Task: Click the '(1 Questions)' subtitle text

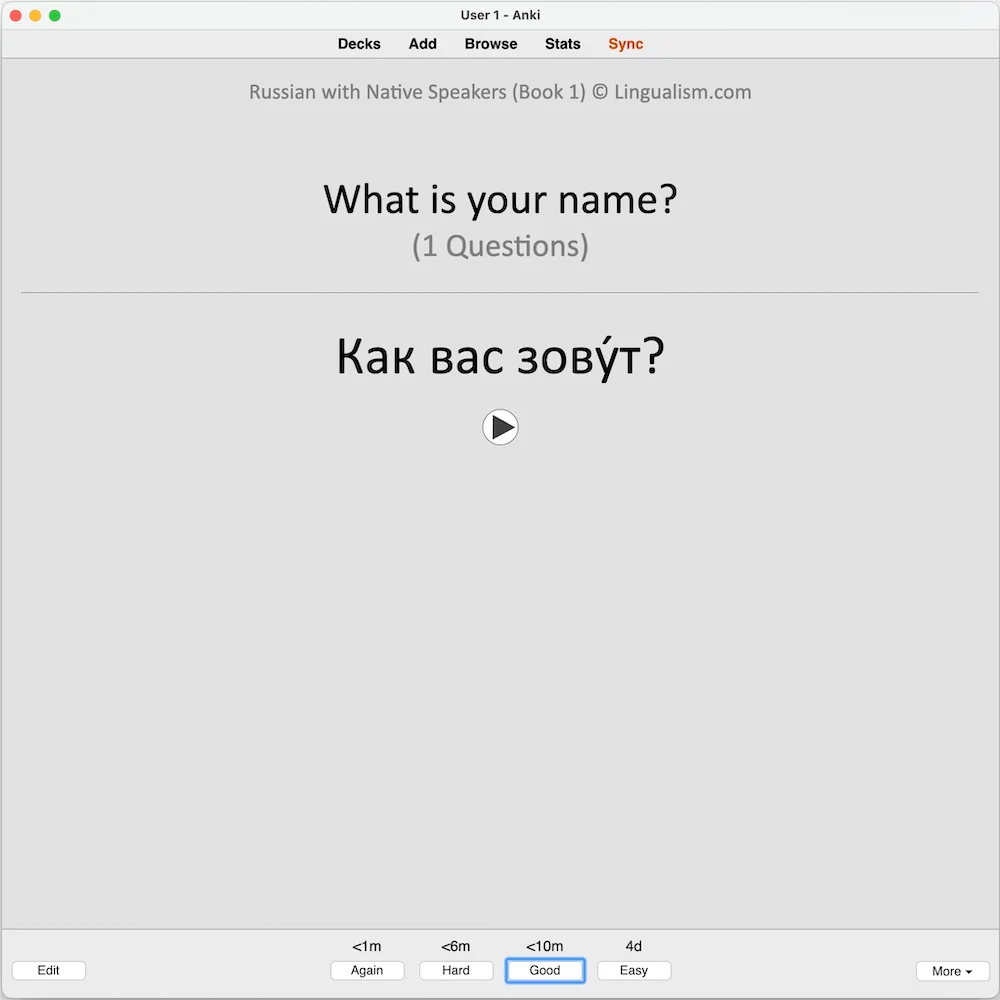Action: coord(500,246)
